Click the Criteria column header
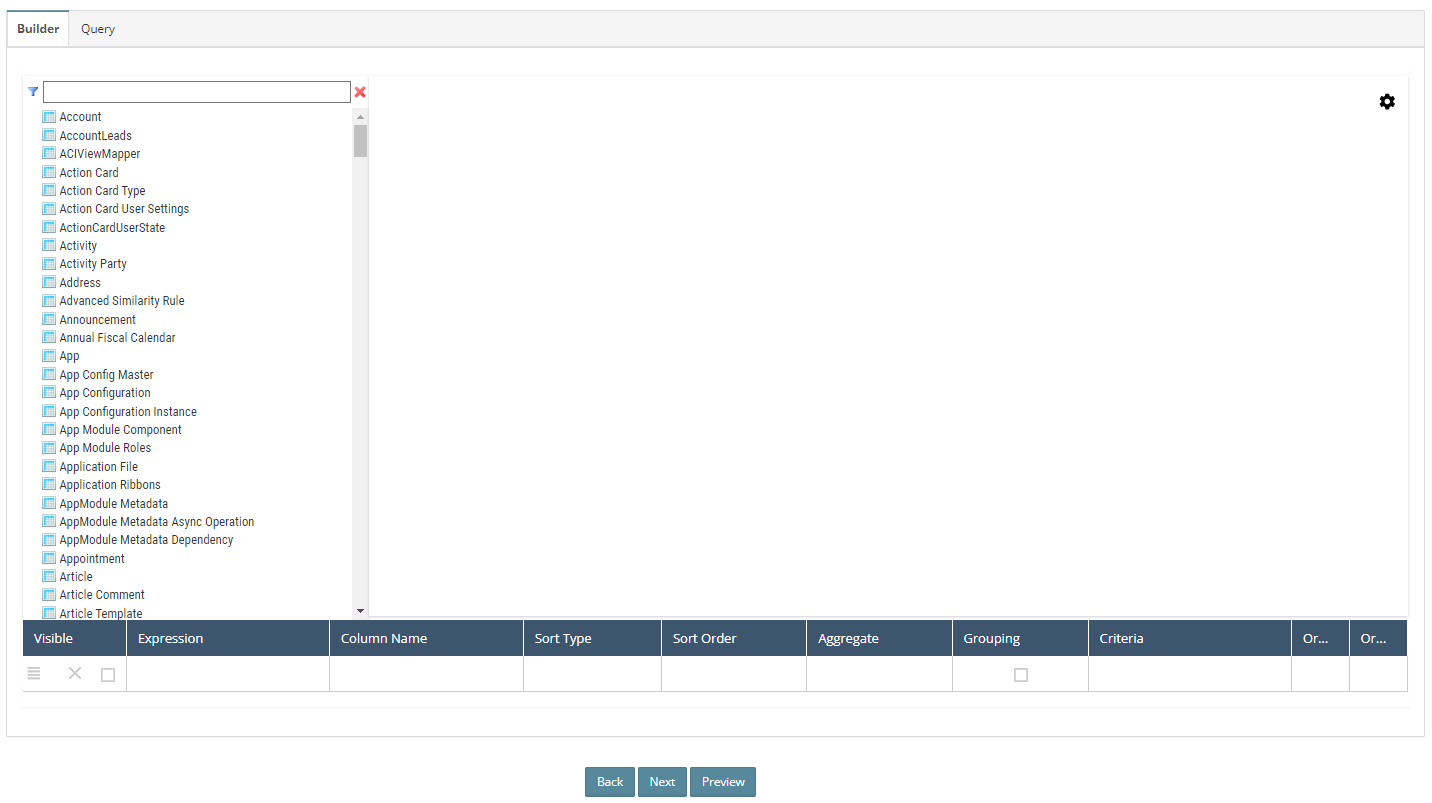The image size is (1432, 803). click(x=1190, y=638)
